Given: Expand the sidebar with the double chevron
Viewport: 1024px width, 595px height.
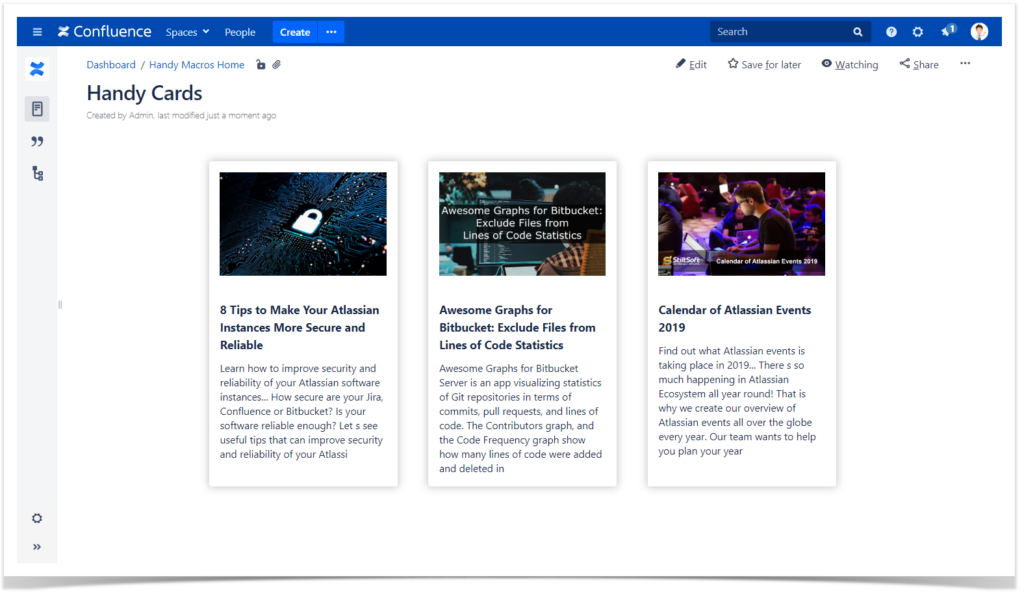Looking at the screenshot, I should click(37, 547).
